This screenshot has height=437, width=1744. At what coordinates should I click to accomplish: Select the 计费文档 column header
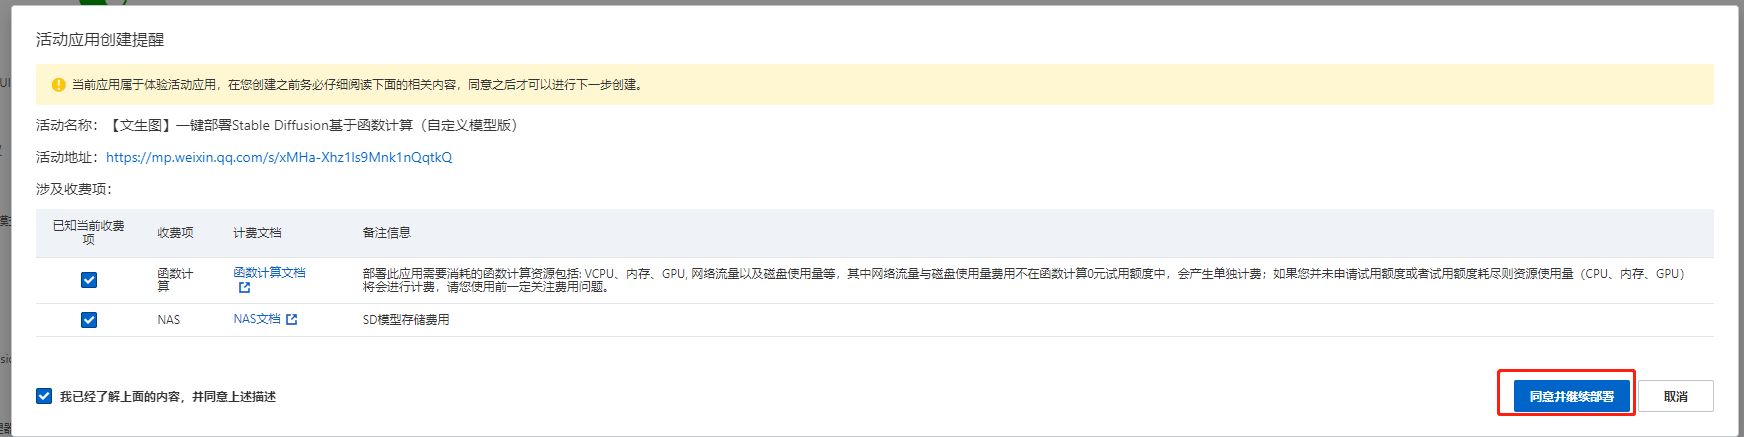pos(257,233)
